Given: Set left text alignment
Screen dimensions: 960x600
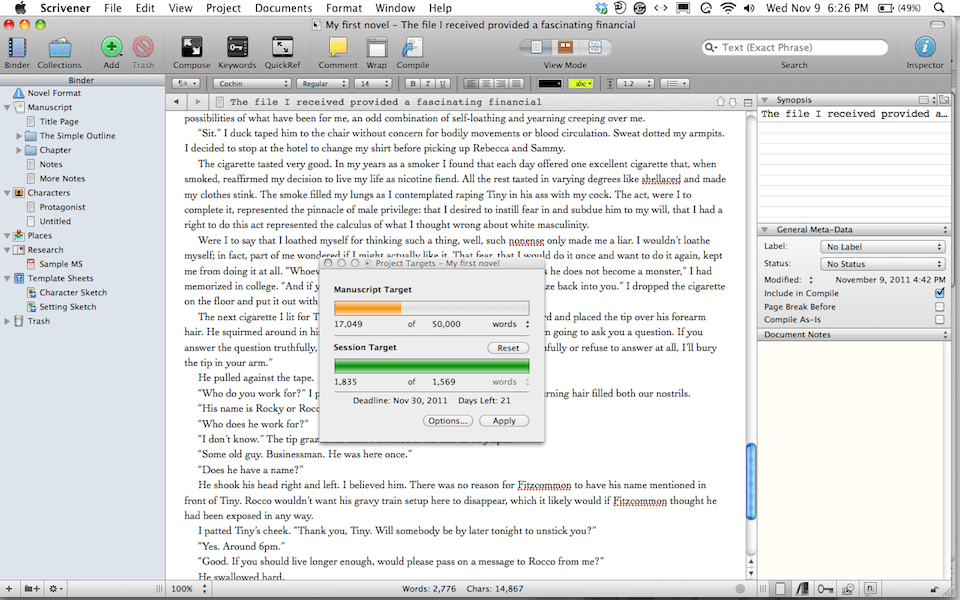Looking at the screenshot, I should 471,83.
